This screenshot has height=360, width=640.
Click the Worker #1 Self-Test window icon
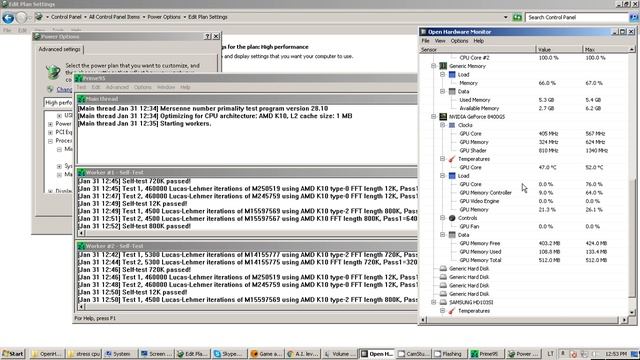81,173
